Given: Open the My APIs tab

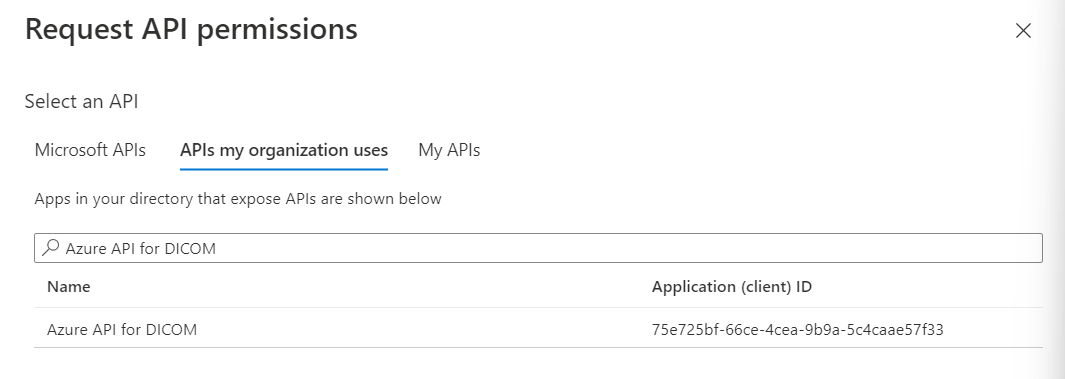Looking at the screenshot, I should click(449, 150).
